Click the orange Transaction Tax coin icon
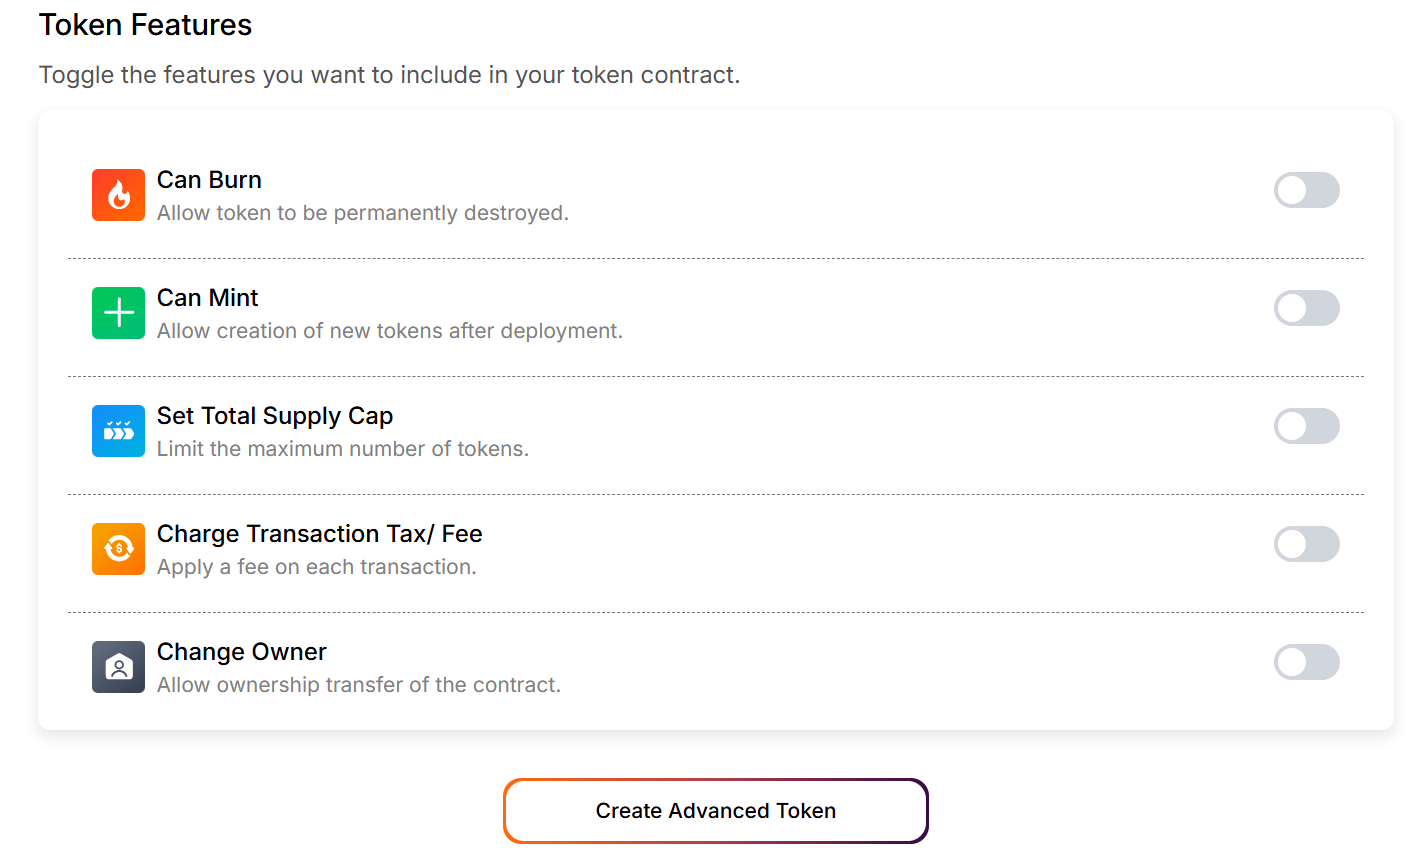Viewport: 1425px width, 852px height. [x=118, y=549]
